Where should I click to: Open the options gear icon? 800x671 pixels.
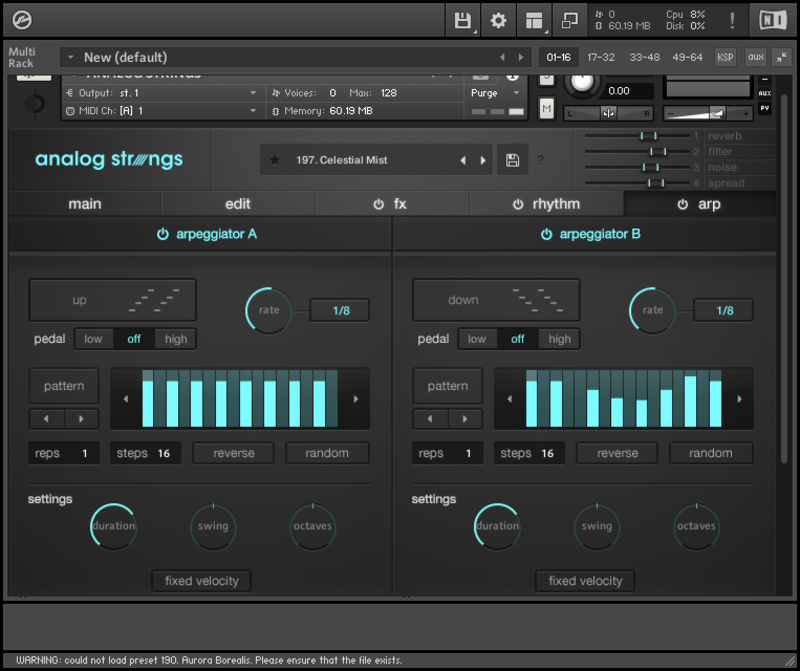[x=498, y=20]
